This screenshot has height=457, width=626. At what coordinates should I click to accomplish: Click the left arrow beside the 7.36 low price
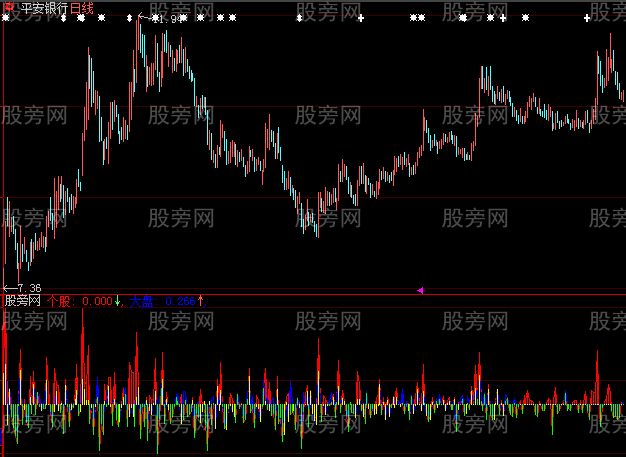(9, 288)
